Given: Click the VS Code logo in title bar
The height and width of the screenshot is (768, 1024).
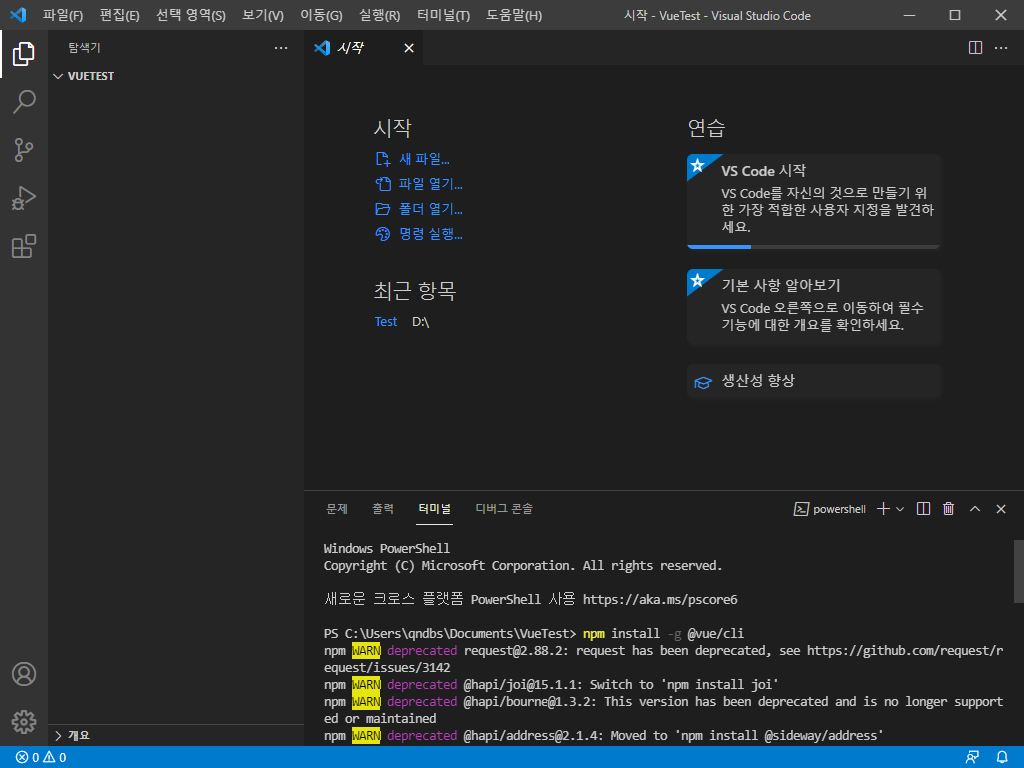Looking at the screenshot, I should point(18,14).
